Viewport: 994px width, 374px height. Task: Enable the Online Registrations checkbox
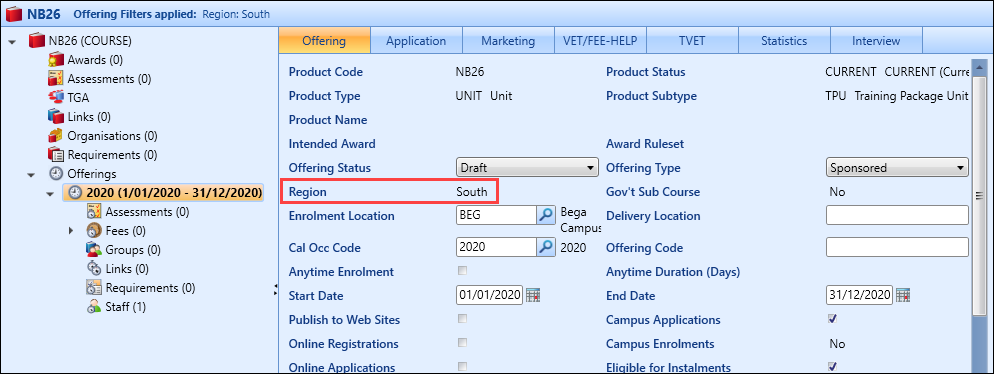463,343
